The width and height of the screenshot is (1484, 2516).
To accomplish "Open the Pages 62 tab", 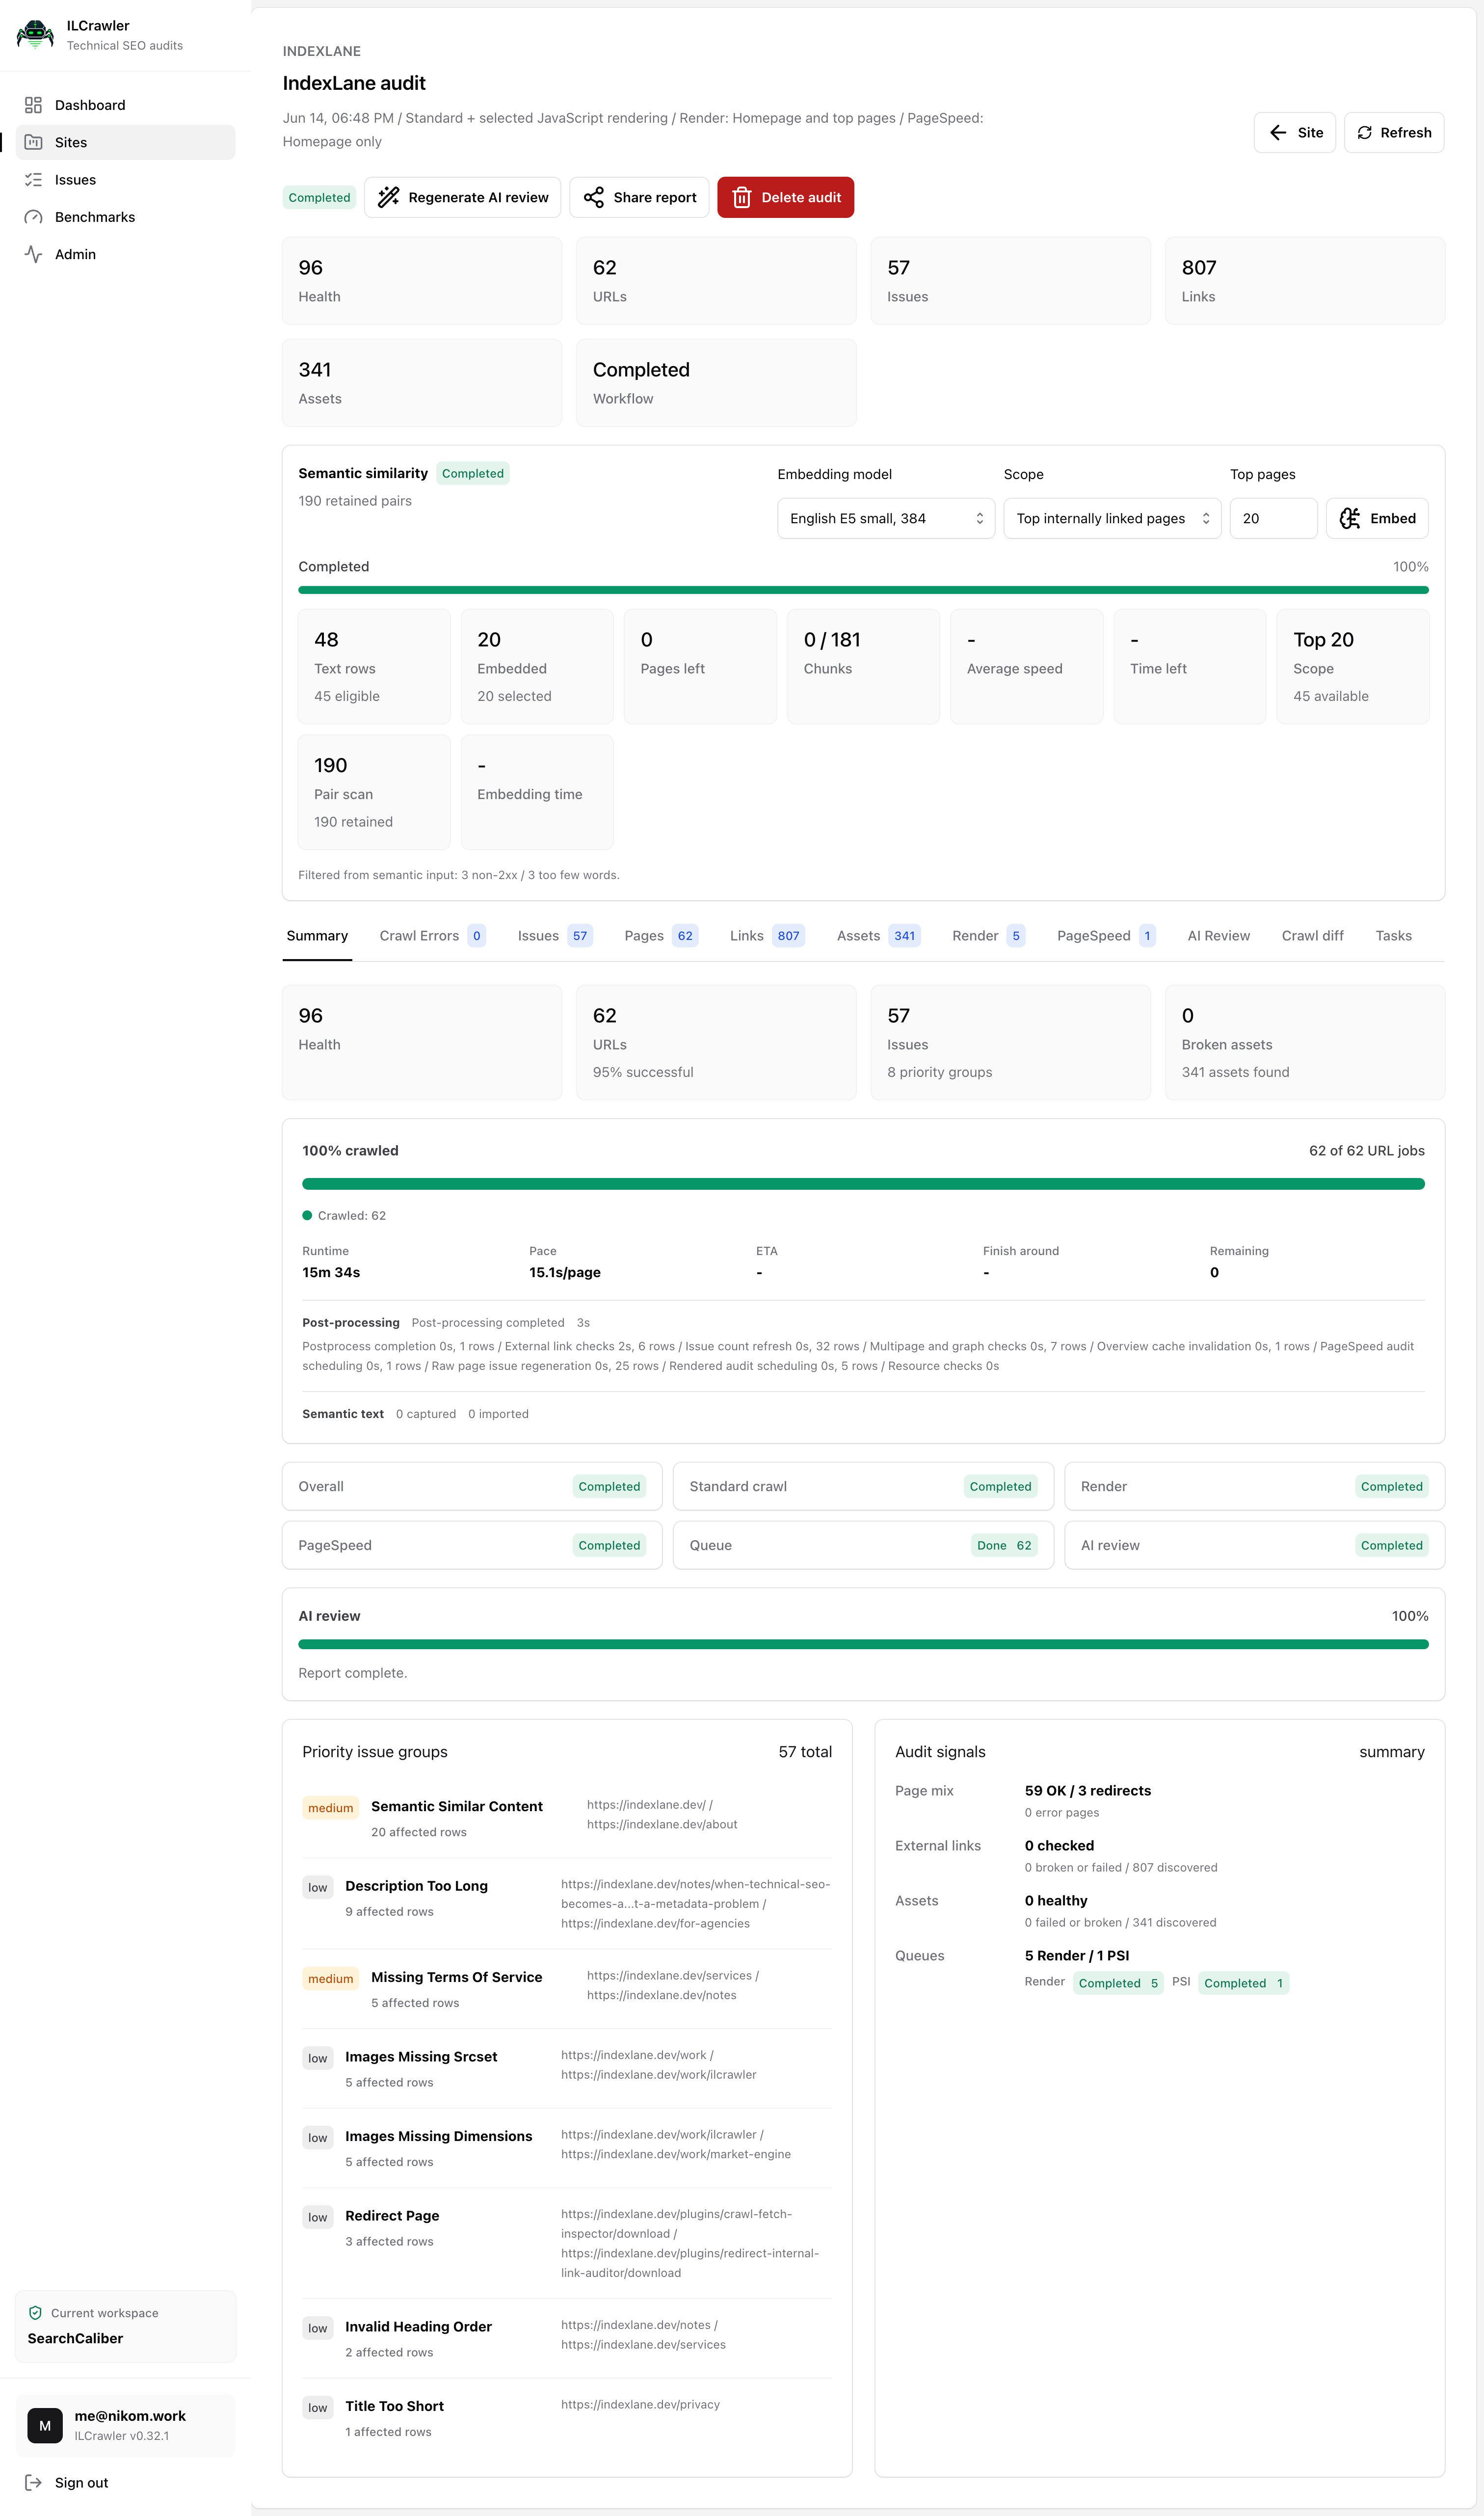I will pos(661,936).
